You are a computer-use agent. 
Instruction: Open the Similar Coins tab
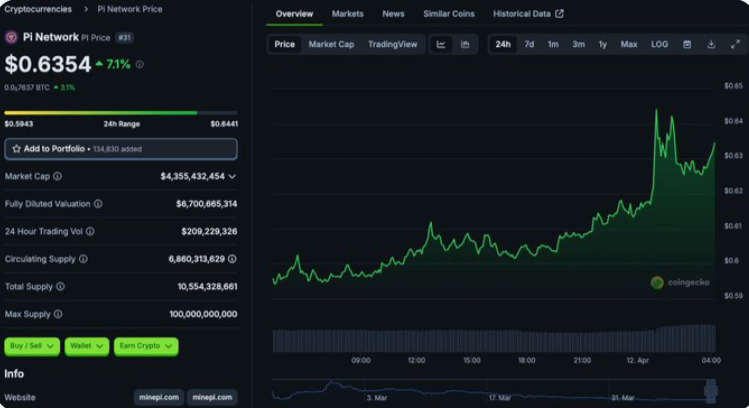(449, 14)
